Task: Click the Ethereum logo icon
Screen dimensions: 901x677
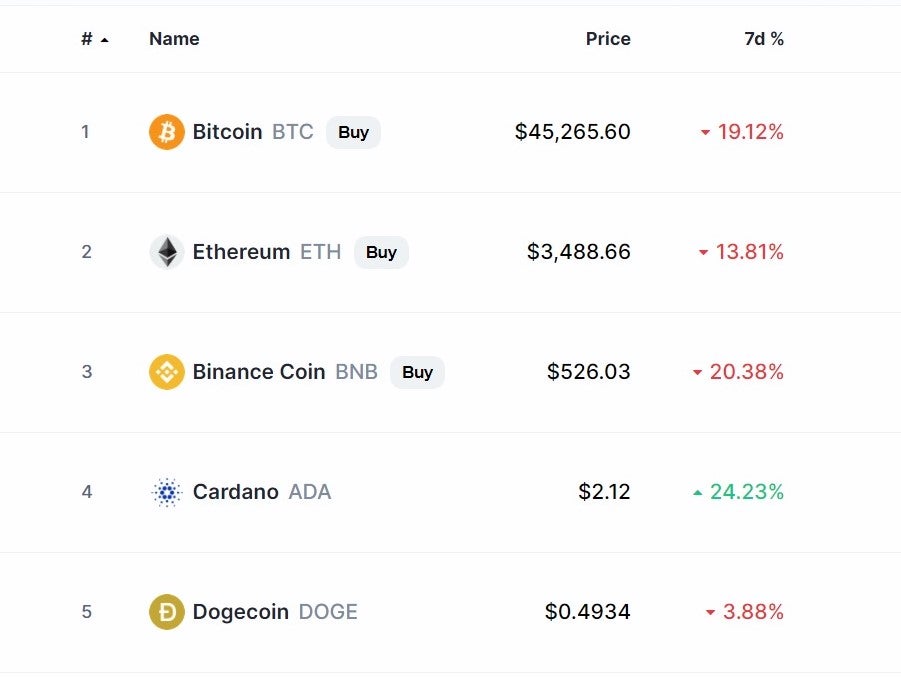Action: [167, 252]
